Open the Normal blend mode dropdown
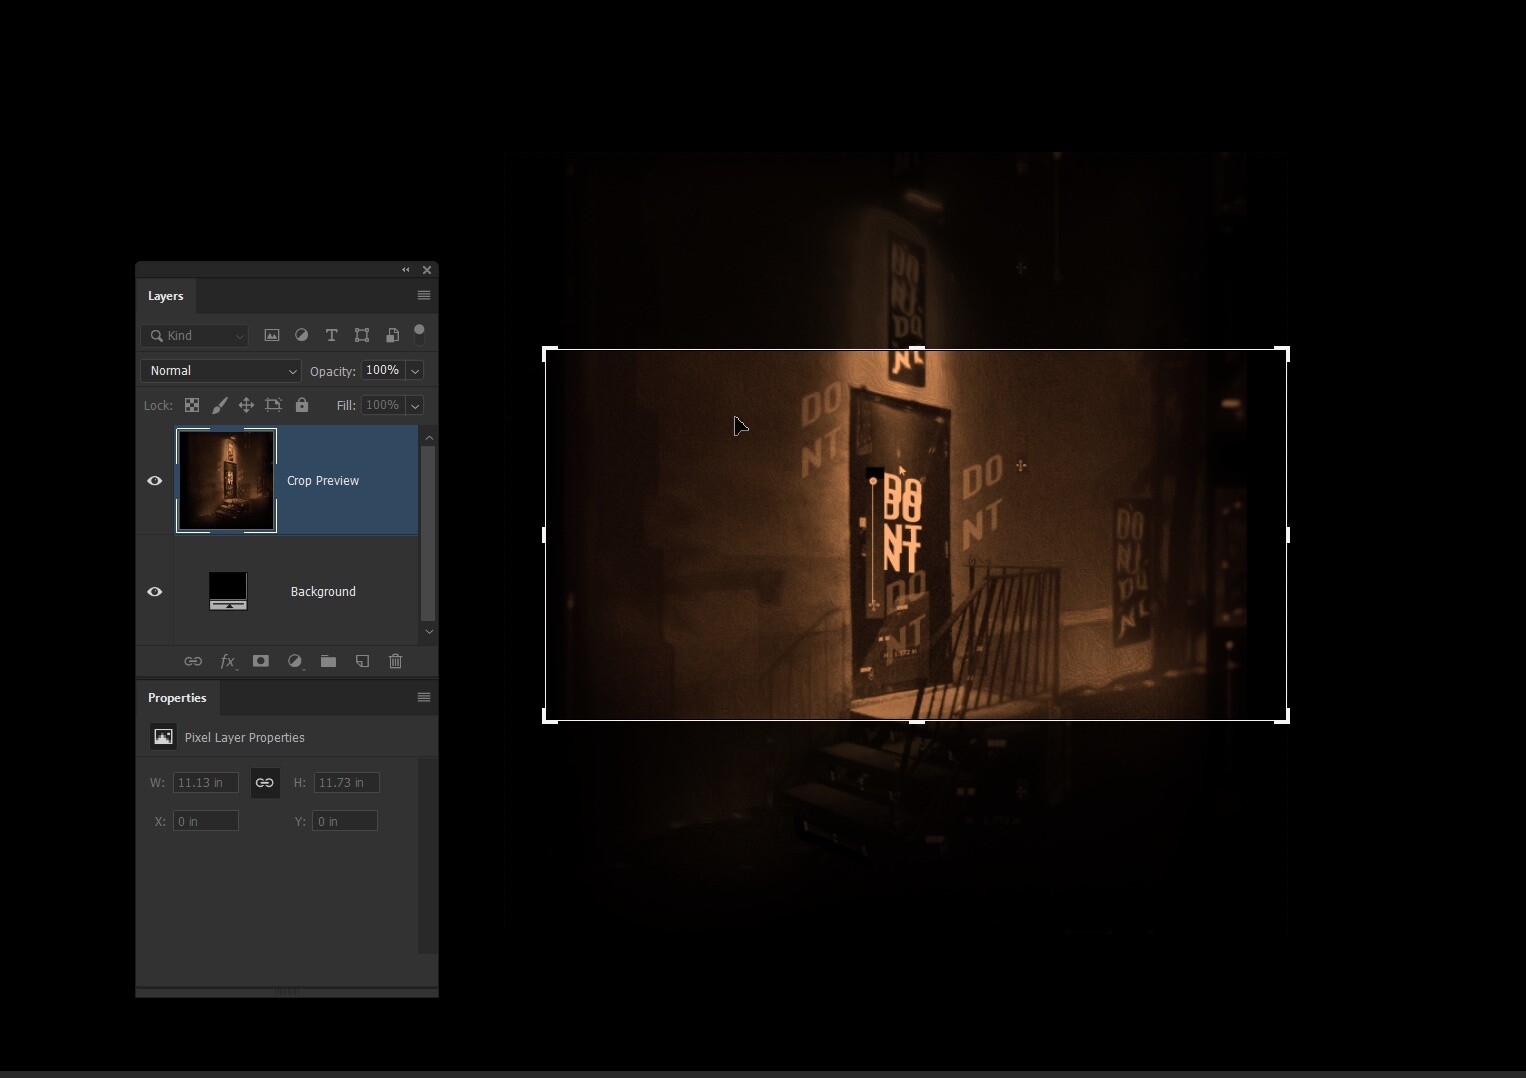This screenshot has height=1078, width=1526. [x=221, y=371]
